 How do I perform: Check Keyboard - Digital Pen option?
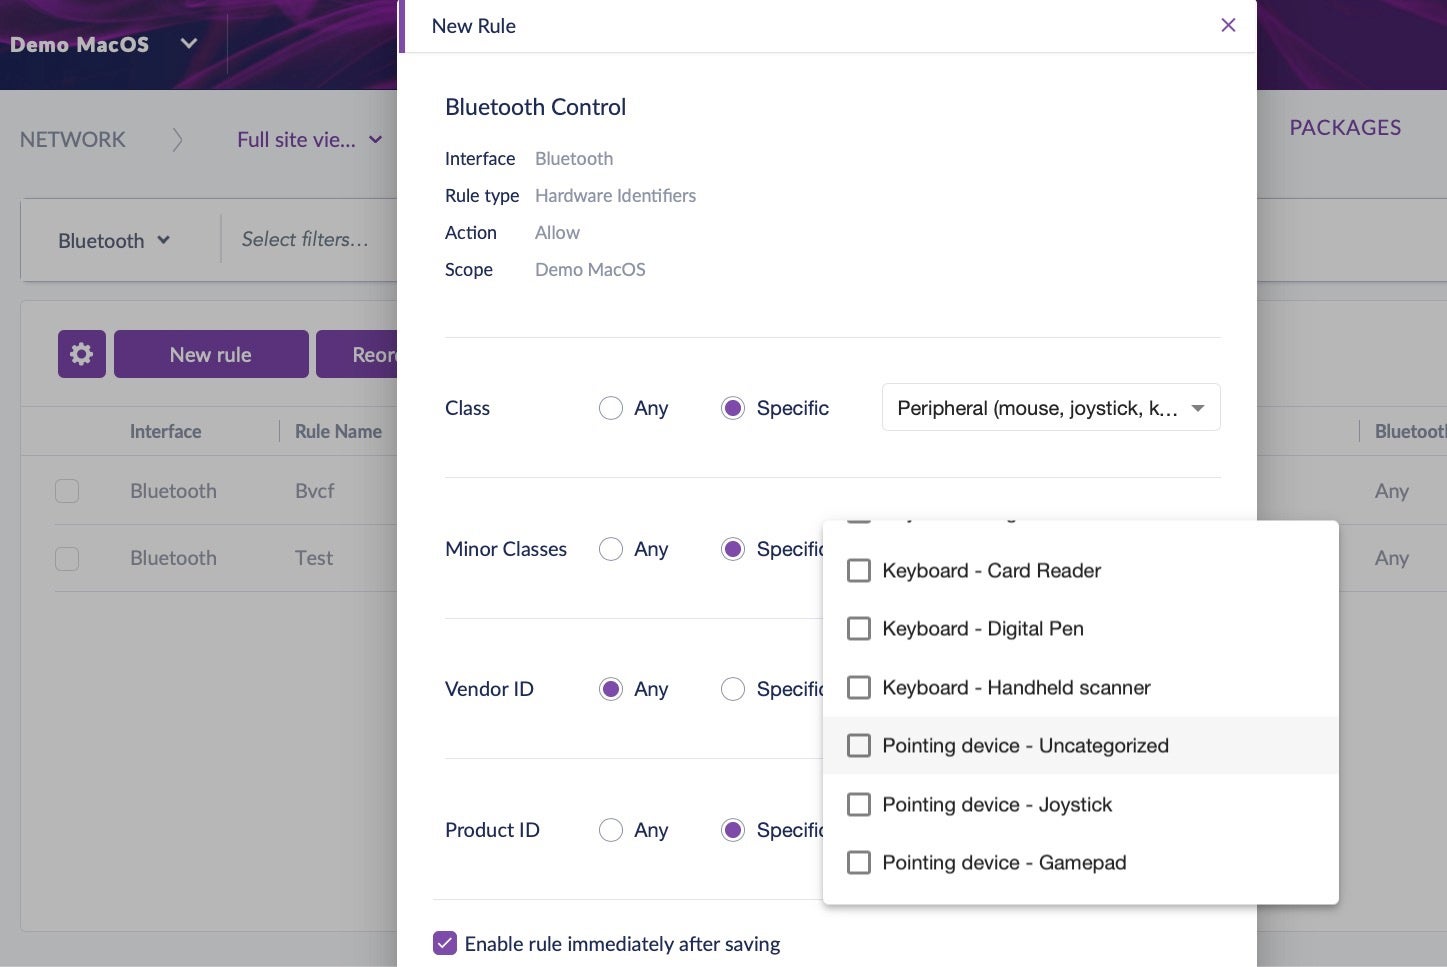click(x=859, y=629)
